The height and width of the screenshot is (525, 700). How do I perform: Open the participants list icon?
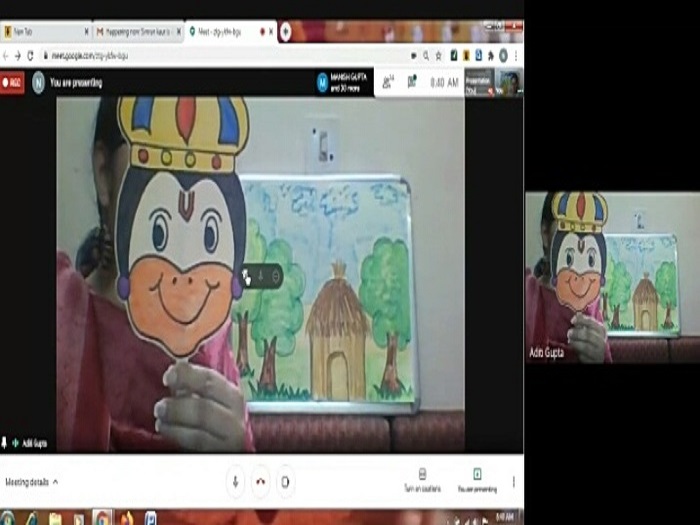388,82
